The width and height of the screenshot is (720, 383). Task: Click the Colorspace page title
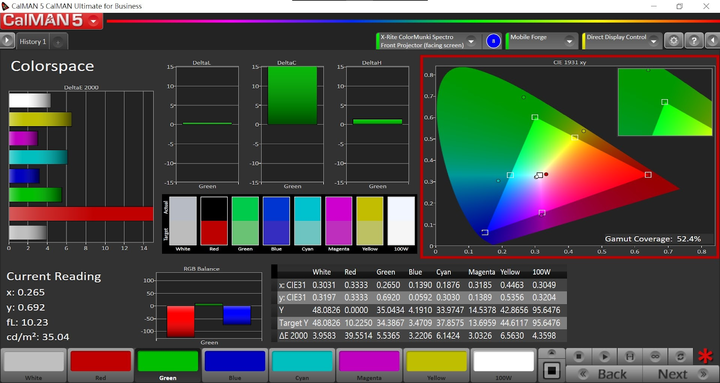(52, 66)
